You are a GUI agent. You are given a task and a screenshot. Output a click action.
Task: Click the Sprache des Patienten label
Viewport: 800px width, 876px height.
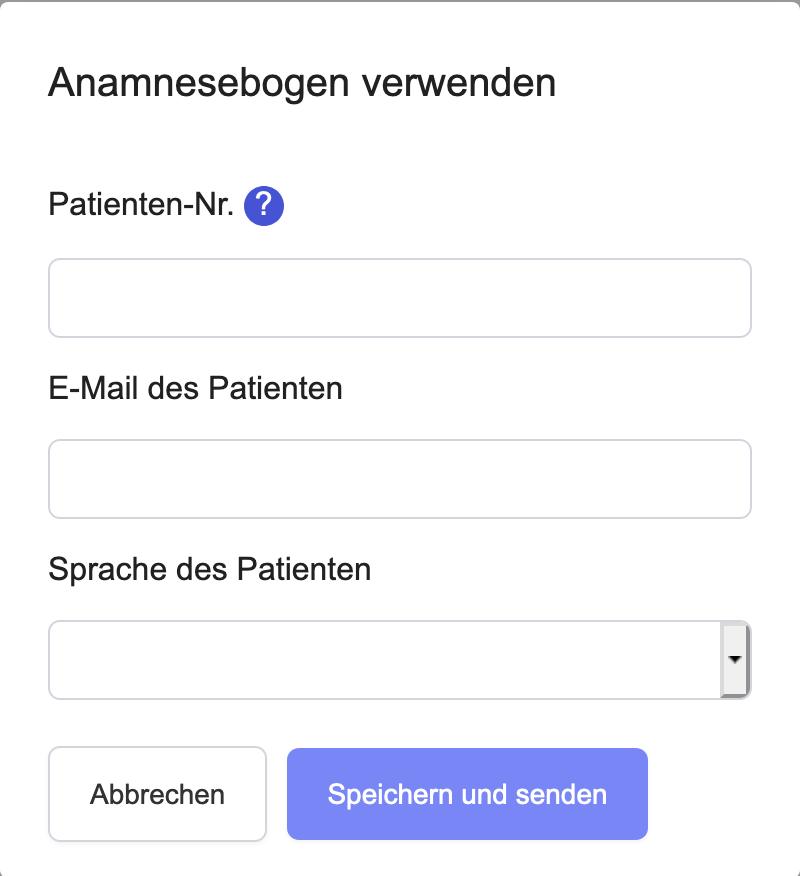209,570
